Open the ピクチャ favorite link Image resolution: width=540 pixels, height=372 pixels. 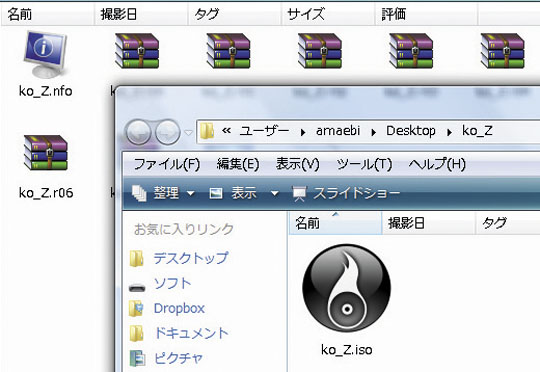(178, 359)
